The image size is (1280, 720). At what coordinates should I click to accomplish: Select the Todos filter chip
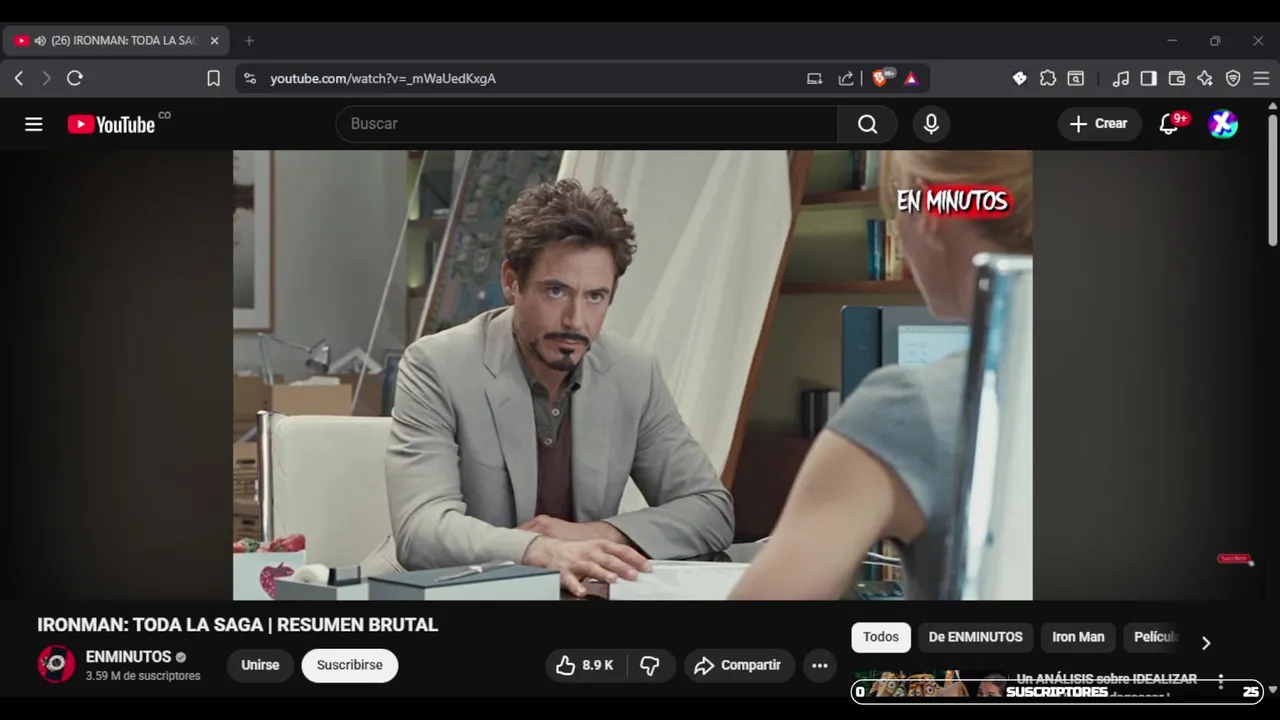tap(881, 637)
